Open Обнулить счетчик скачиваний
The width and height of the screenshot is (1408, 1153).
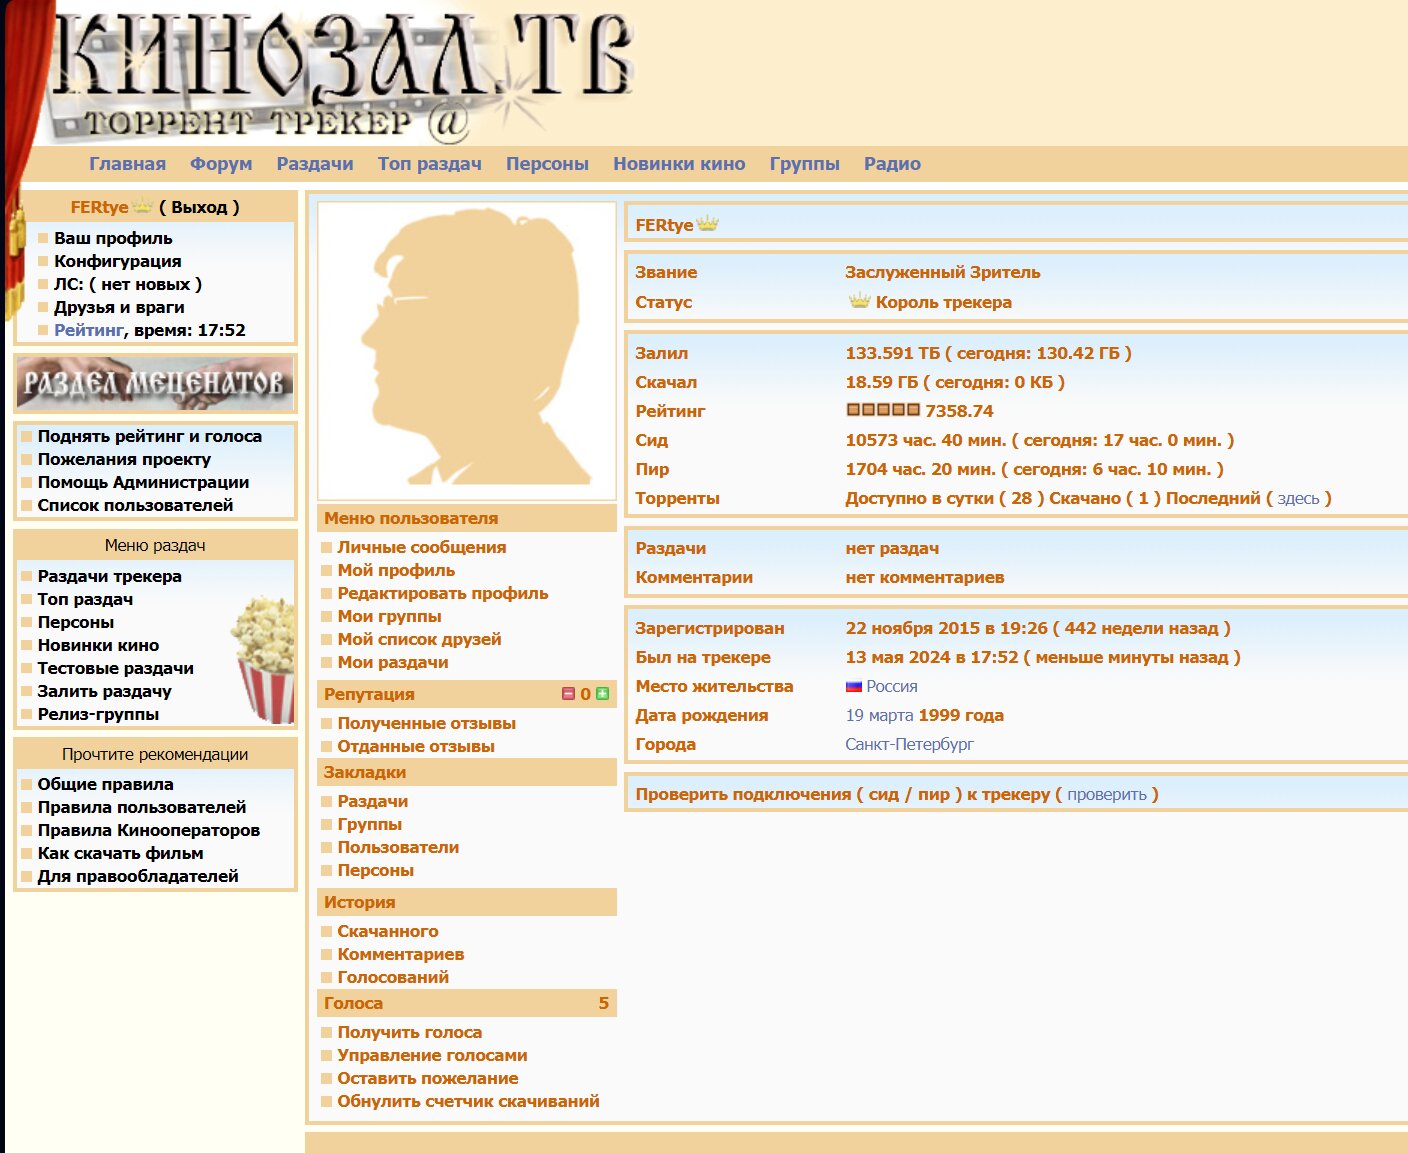[x=468, y=1101]
